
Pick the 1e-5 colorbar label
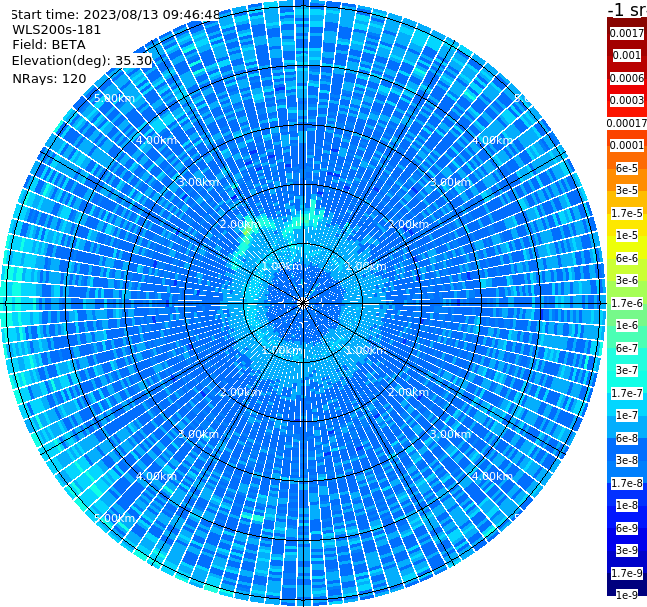[627, 235]
